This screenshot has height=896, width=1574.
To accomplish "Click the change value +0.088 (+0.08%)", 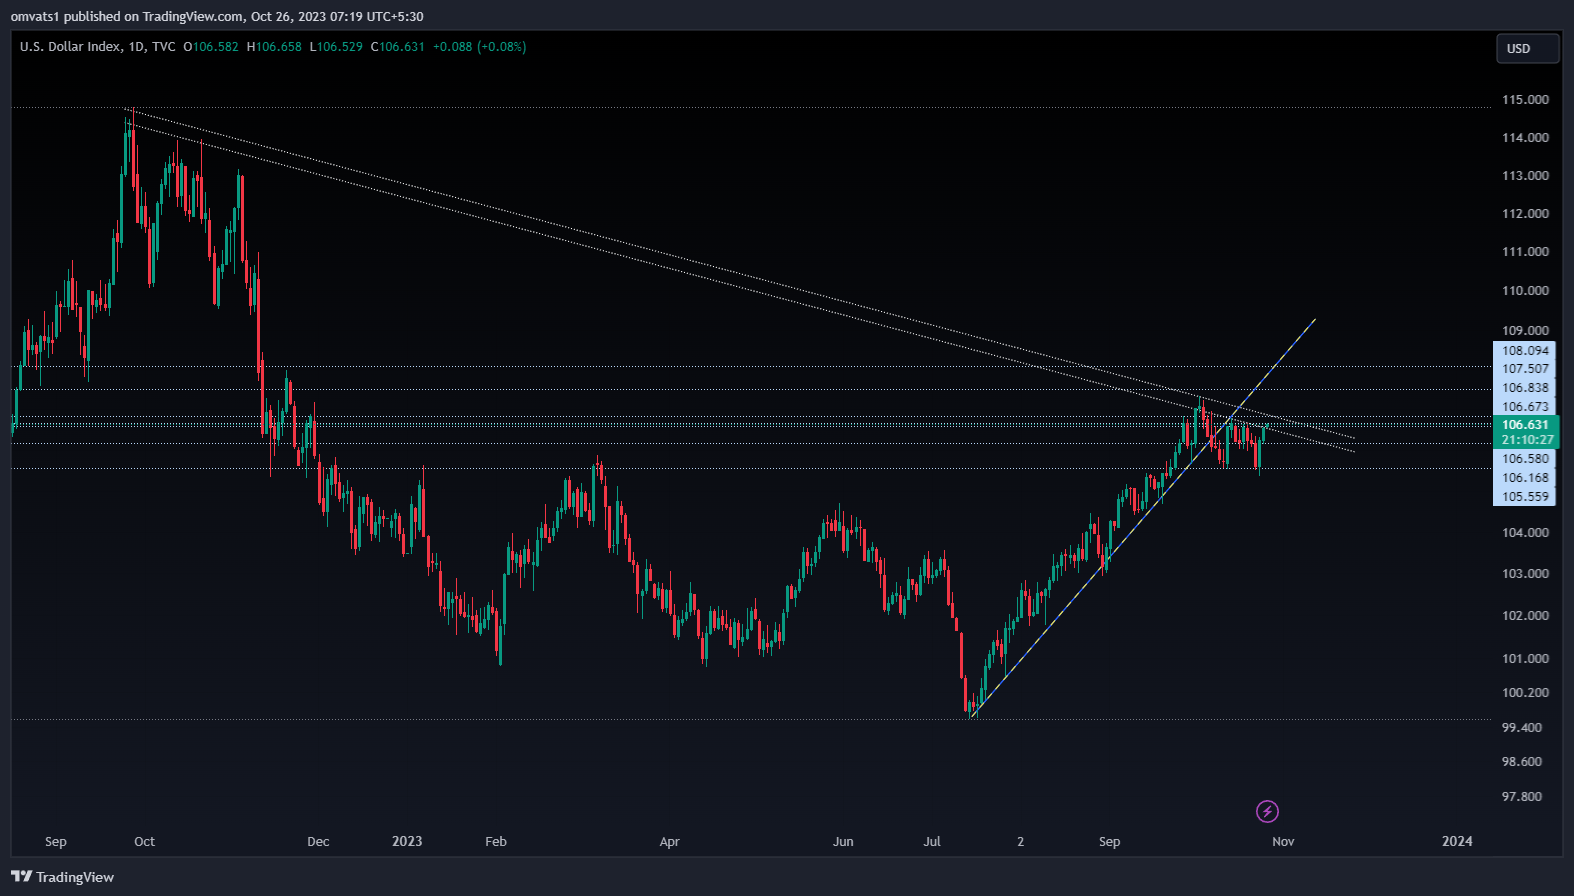I will pos(480,46).
